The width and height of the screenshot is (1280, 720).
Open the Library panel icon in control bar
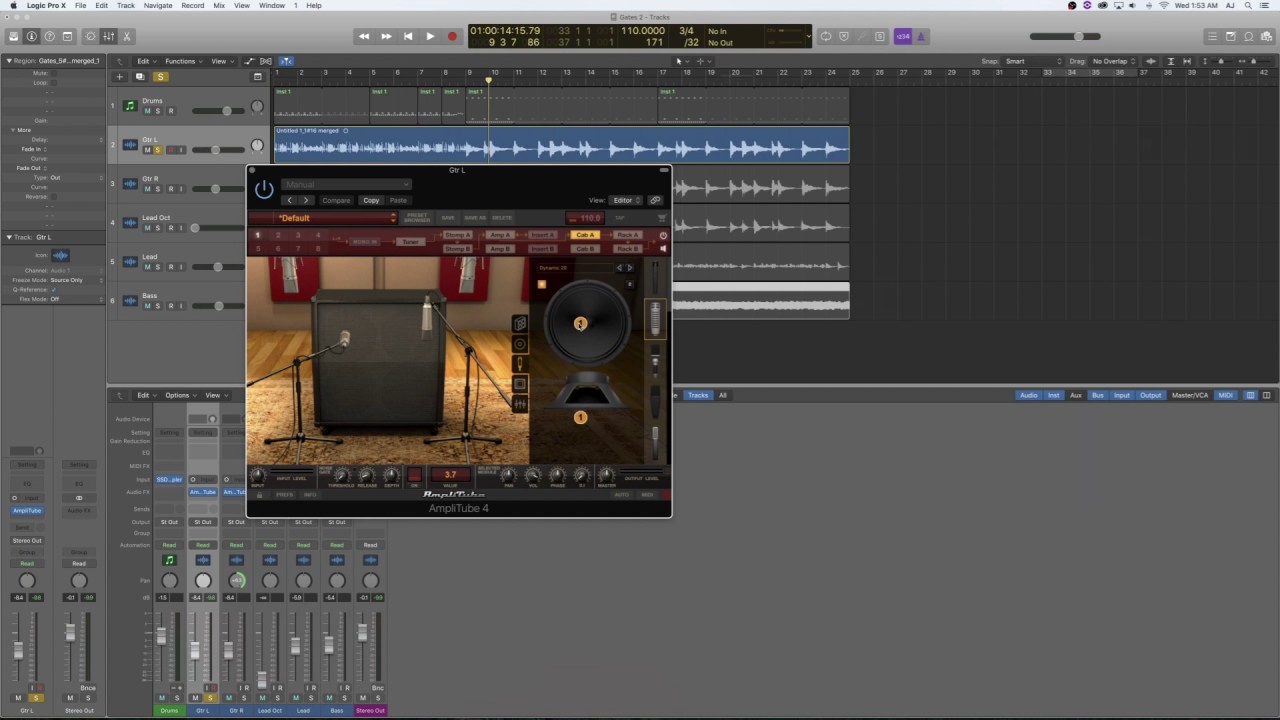coord(14,37)
